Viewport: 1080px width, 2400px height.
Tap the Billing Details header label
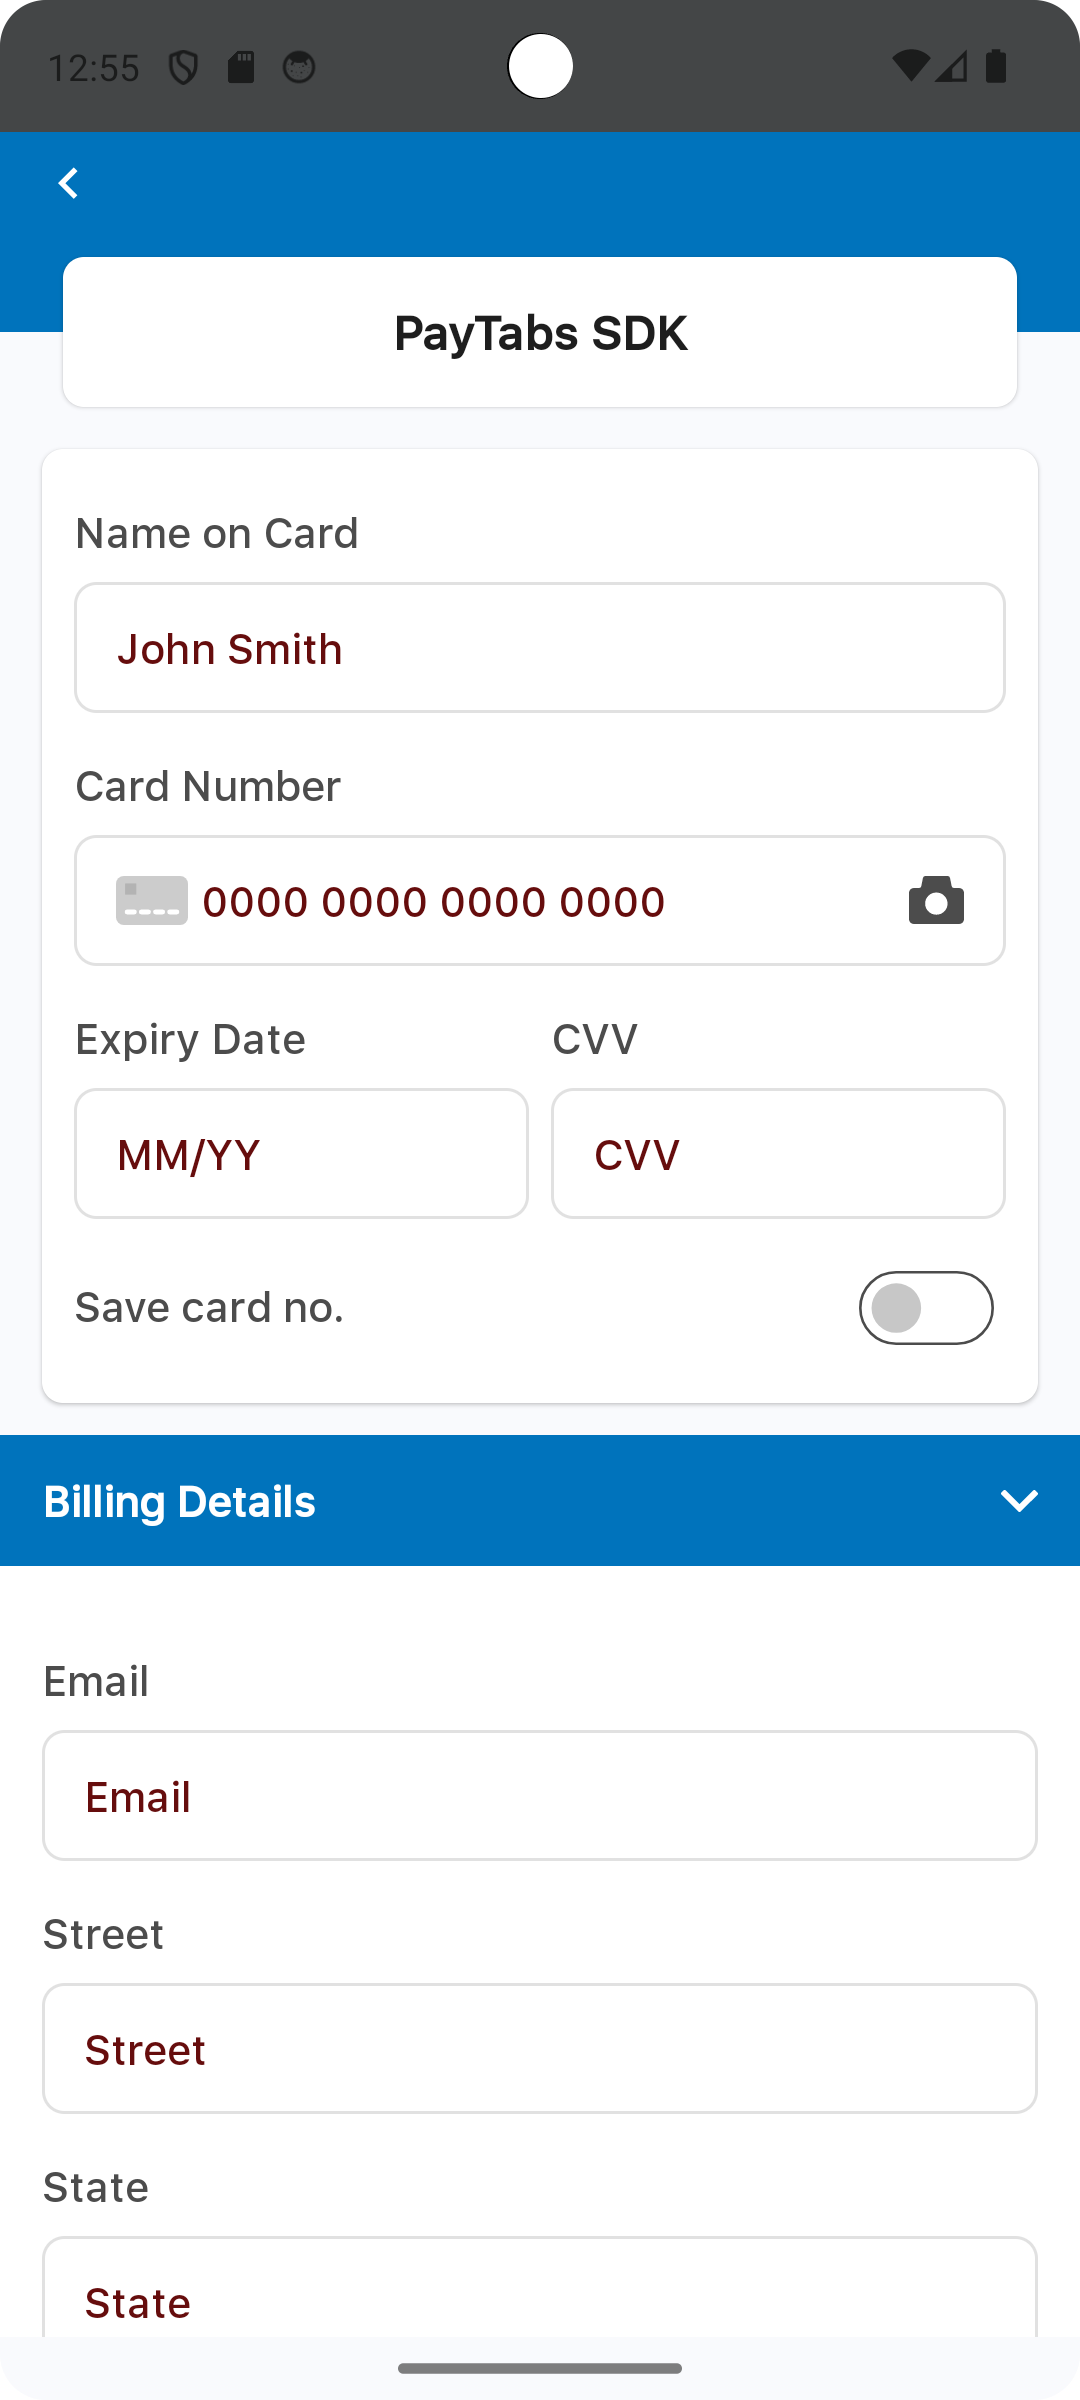180,1501
